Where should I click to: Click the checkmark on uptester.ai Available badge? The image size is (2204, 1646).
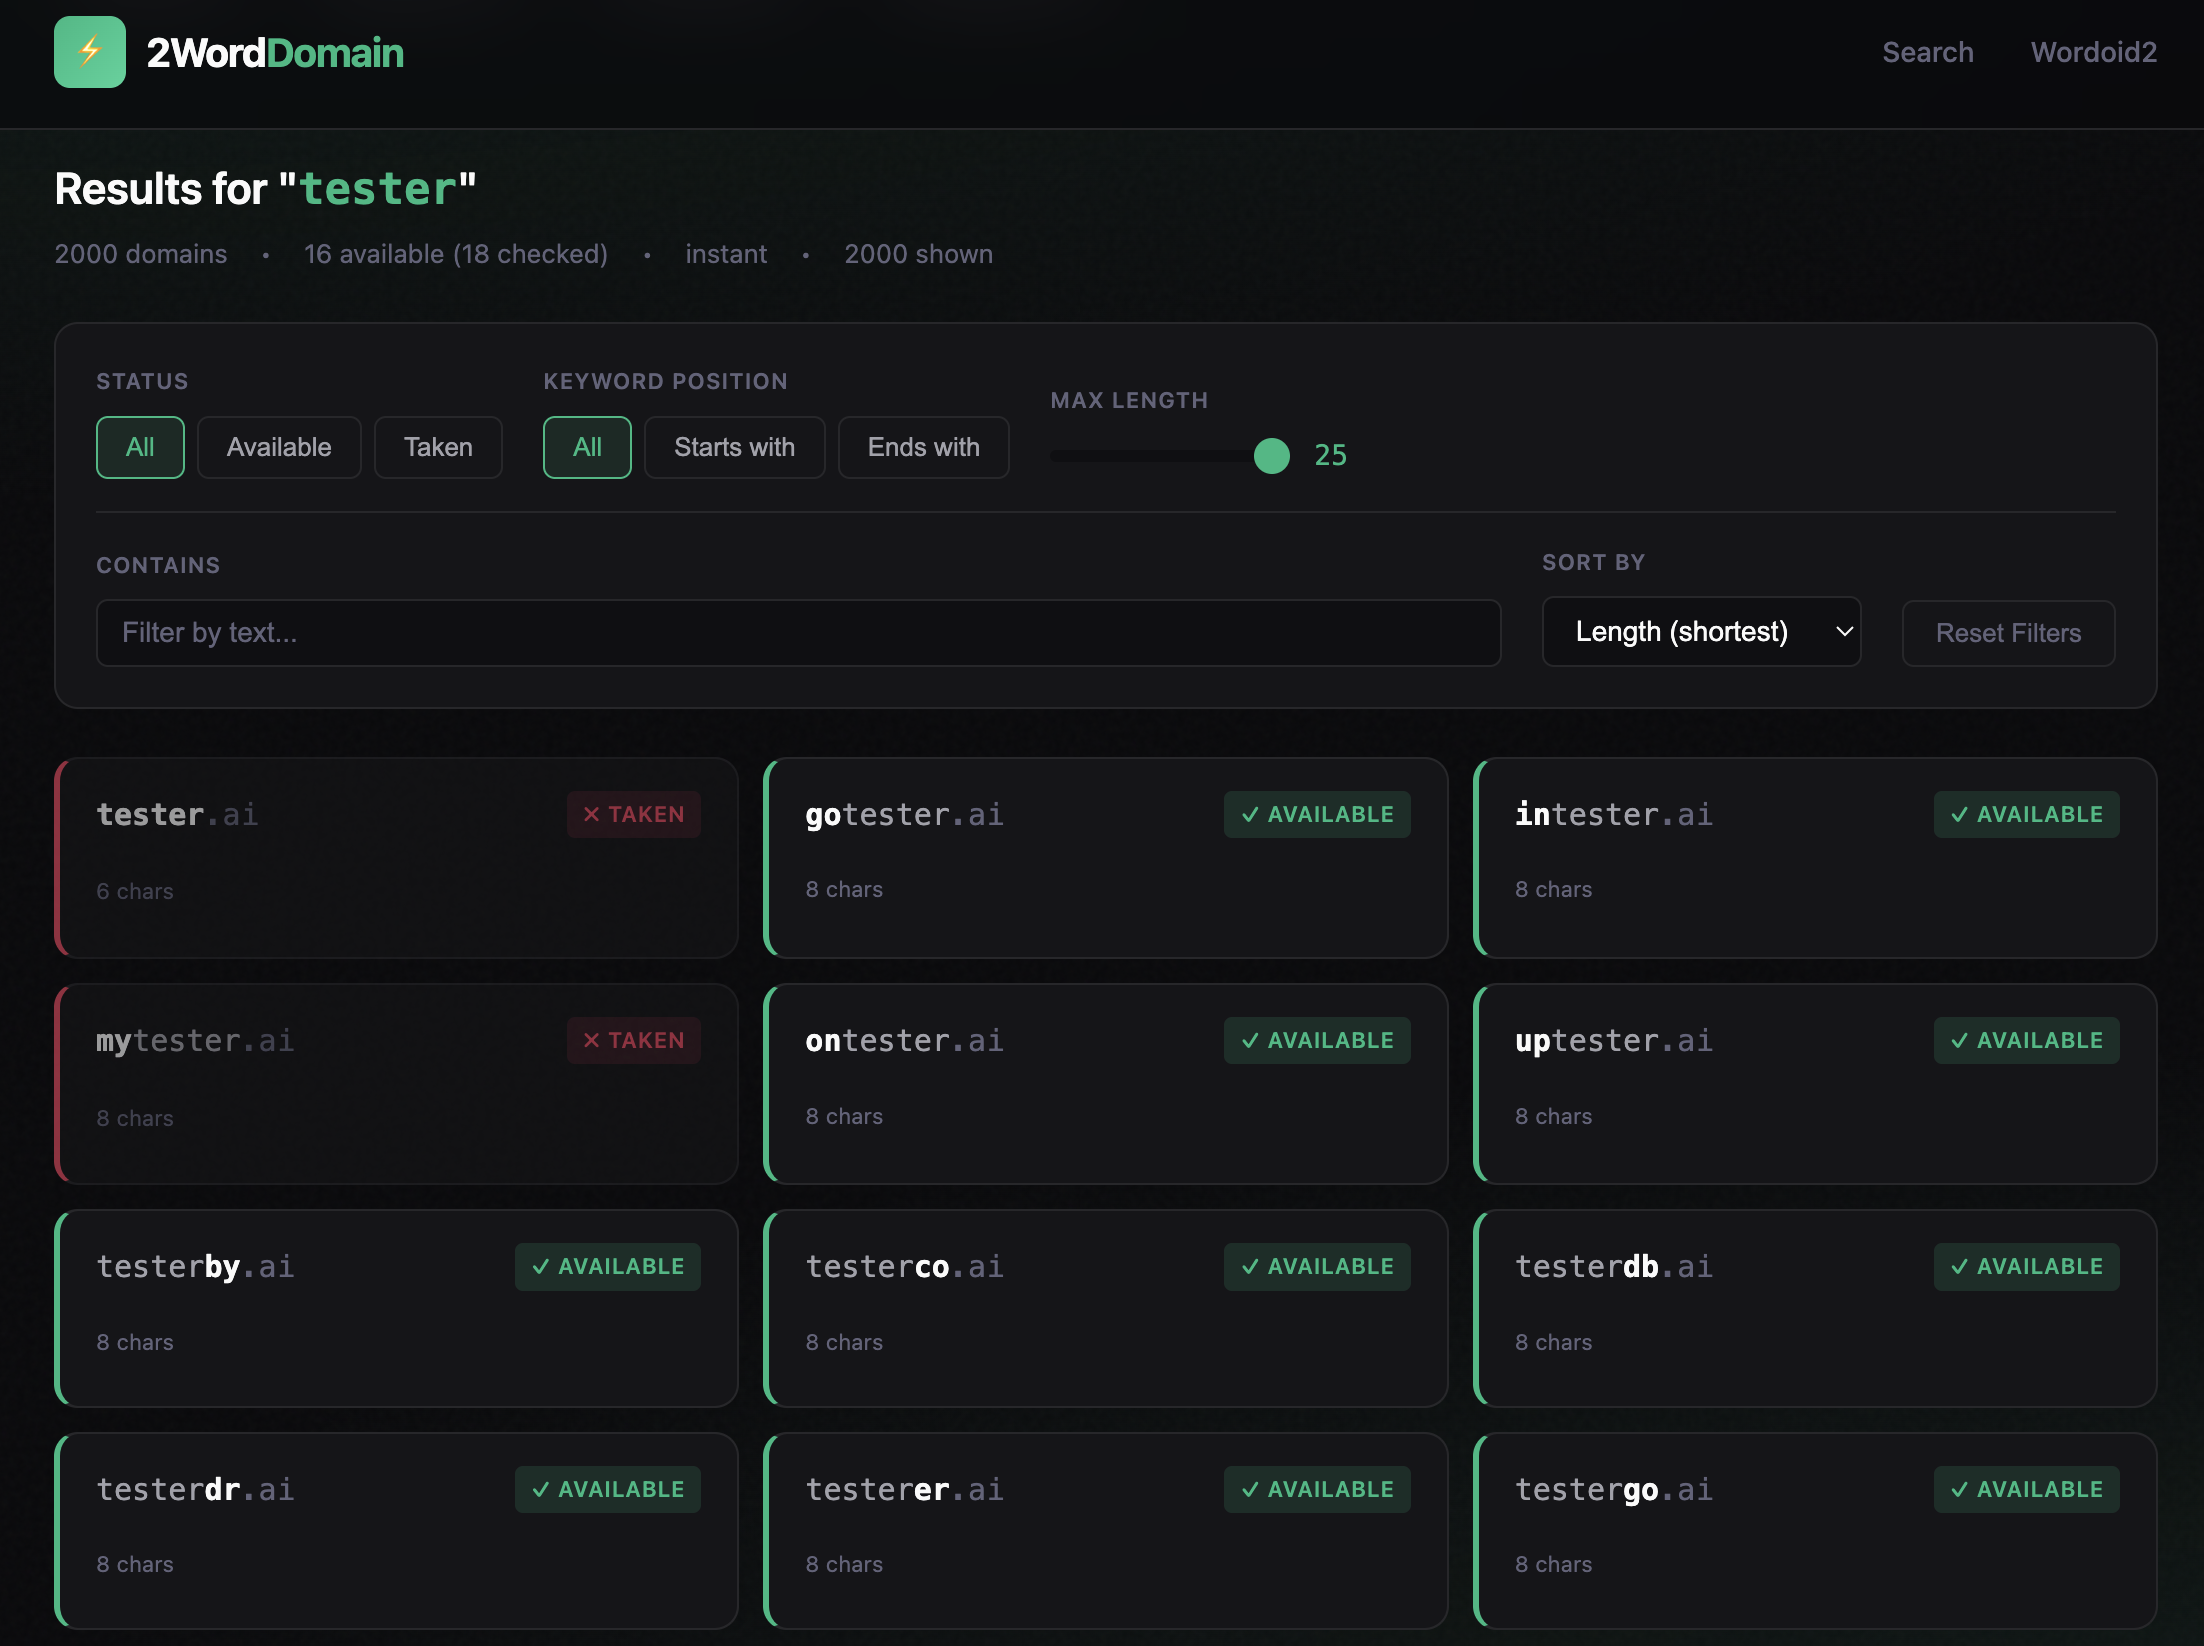(x=1960, y=1040)
